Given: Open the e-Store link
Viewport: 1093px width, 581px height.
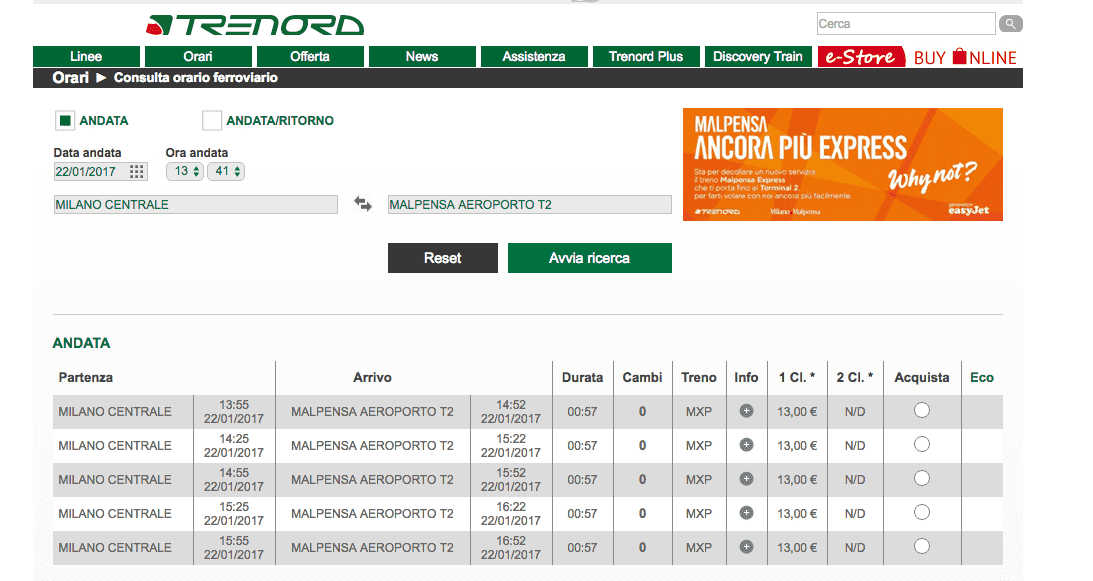Looking at the screenshot, I should pyautogui.click(x=861, y=56).
